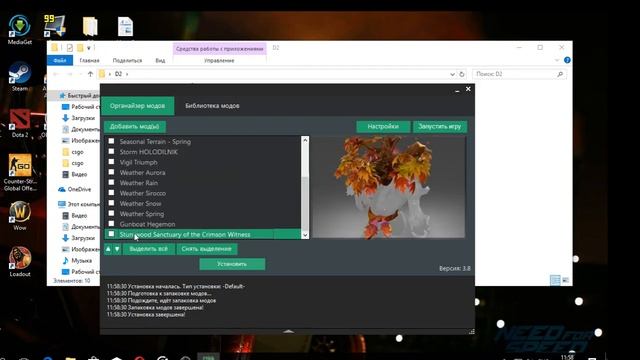Click the Установить button
The height and width of the screenshot is (360, 640).
pyautogui.click(x=232, y=264)
